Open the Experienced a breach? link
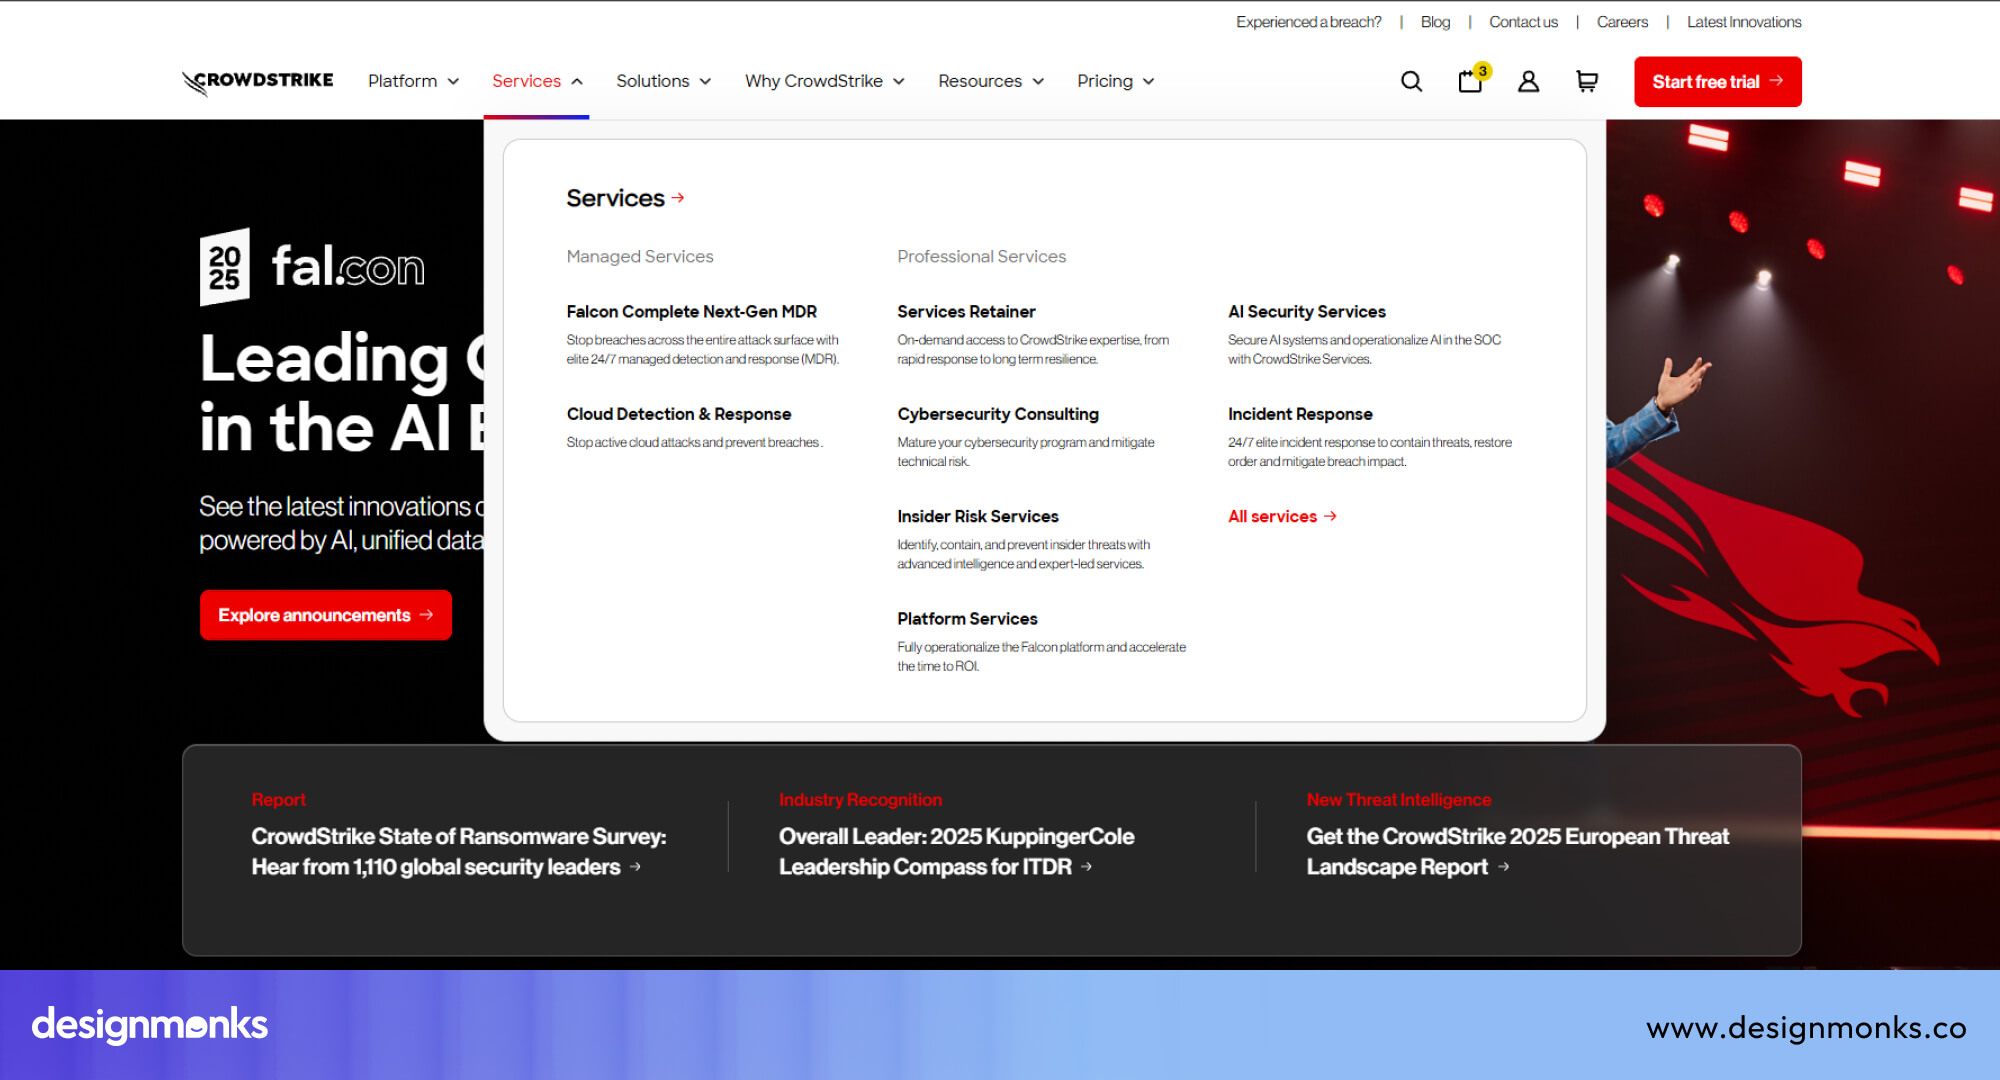The image size is (2000, 1080). pyautogui.click(x=1308, y=21)
